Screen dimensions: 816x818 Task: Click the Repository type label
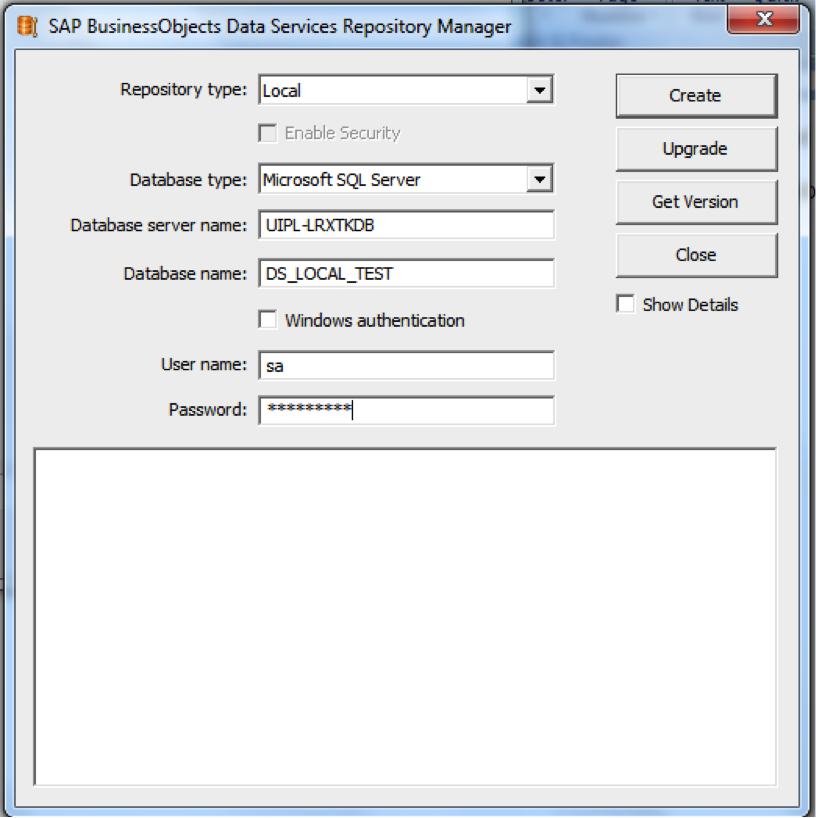(184, 90)
